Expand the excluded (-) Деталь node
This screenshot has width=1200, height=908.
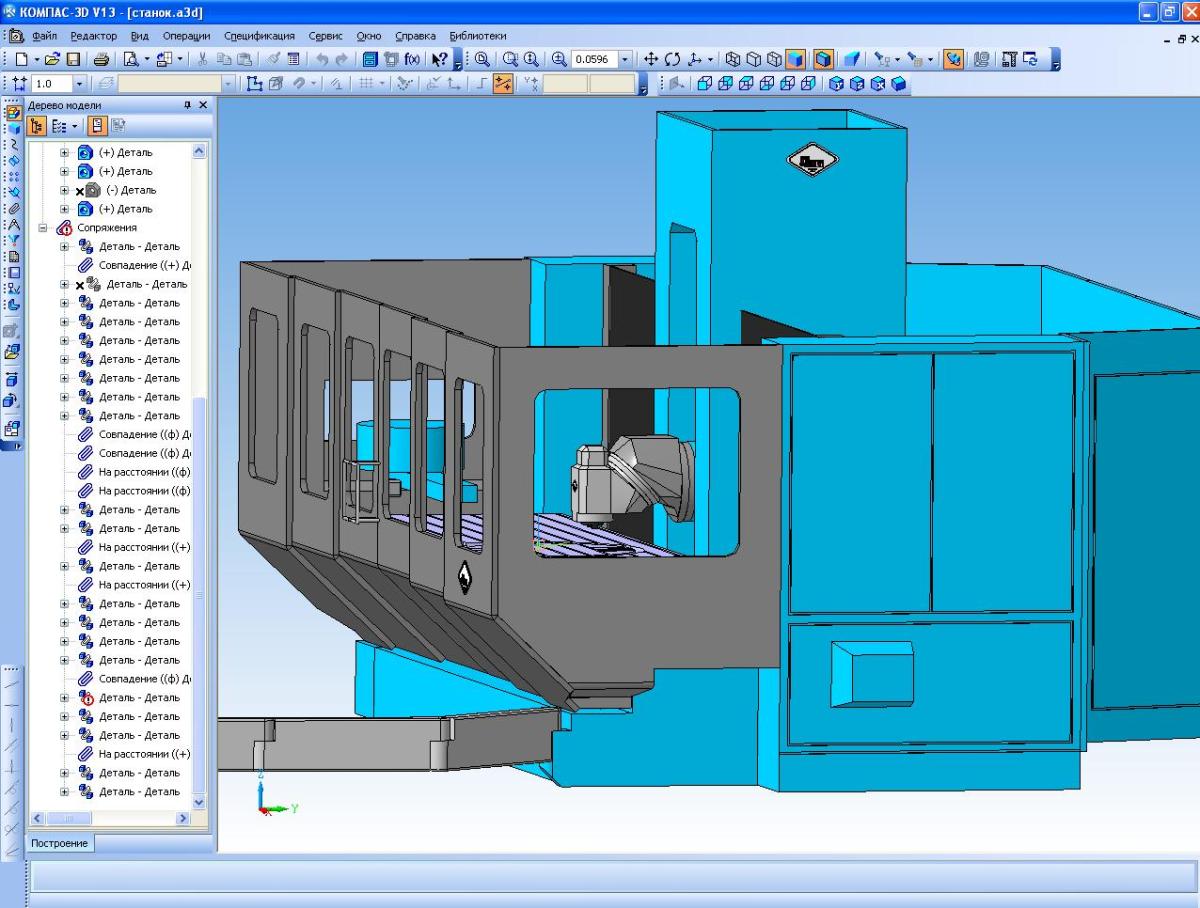tap(65, 190)
